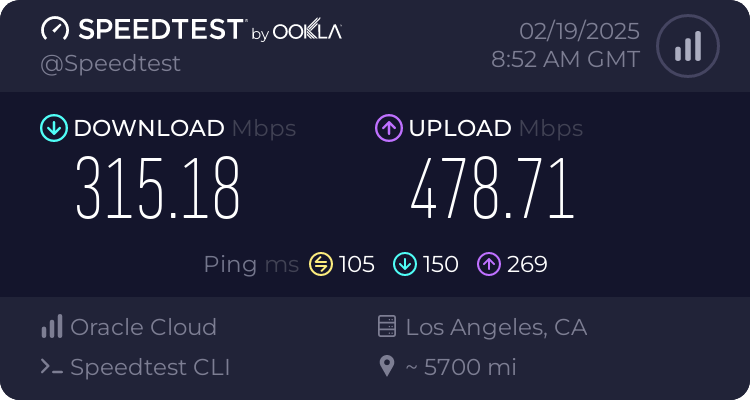Image resolution: width=750 pixels, height=400 pixels.
Task: Click the Oracle Cloud provider name
Action: coord(143,327)
